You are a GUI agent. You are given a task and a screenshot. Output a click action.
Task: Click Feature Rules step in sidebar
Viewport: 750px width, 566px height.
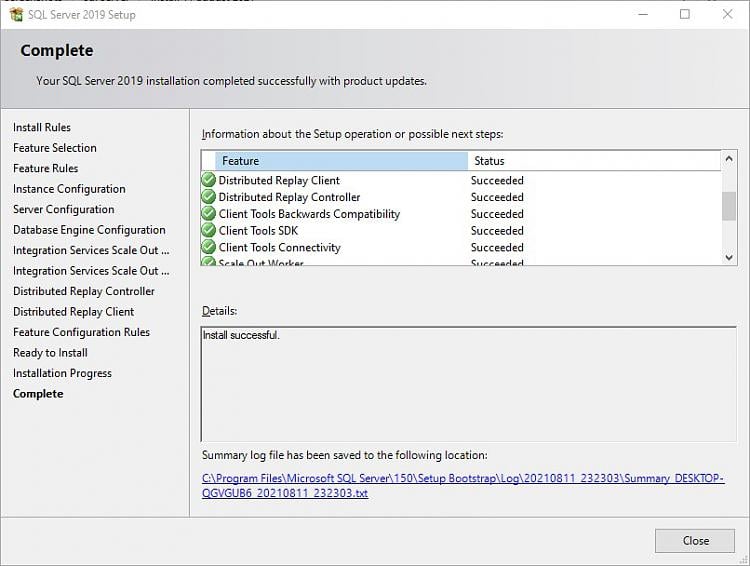pos(45,168)
